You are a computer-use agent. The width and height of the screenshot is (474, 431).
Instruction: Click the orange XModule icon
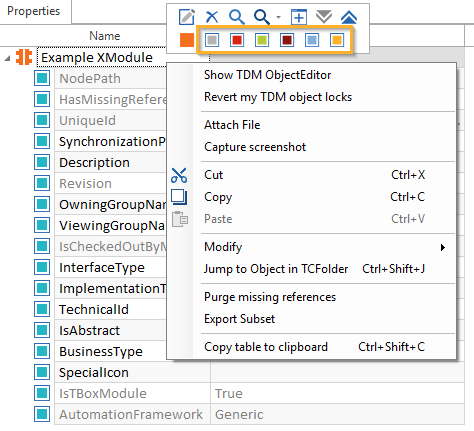[x=24, y=57]
